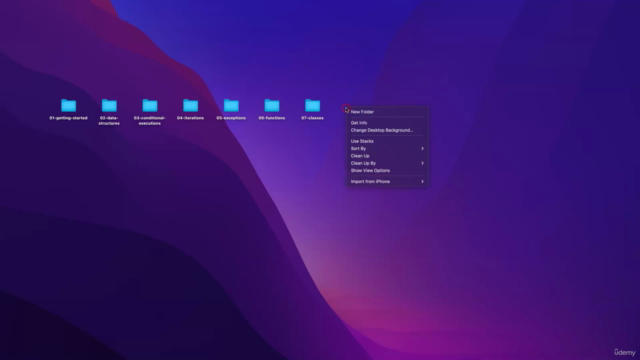Click the Udemy watermark logo

click(624, 352)
